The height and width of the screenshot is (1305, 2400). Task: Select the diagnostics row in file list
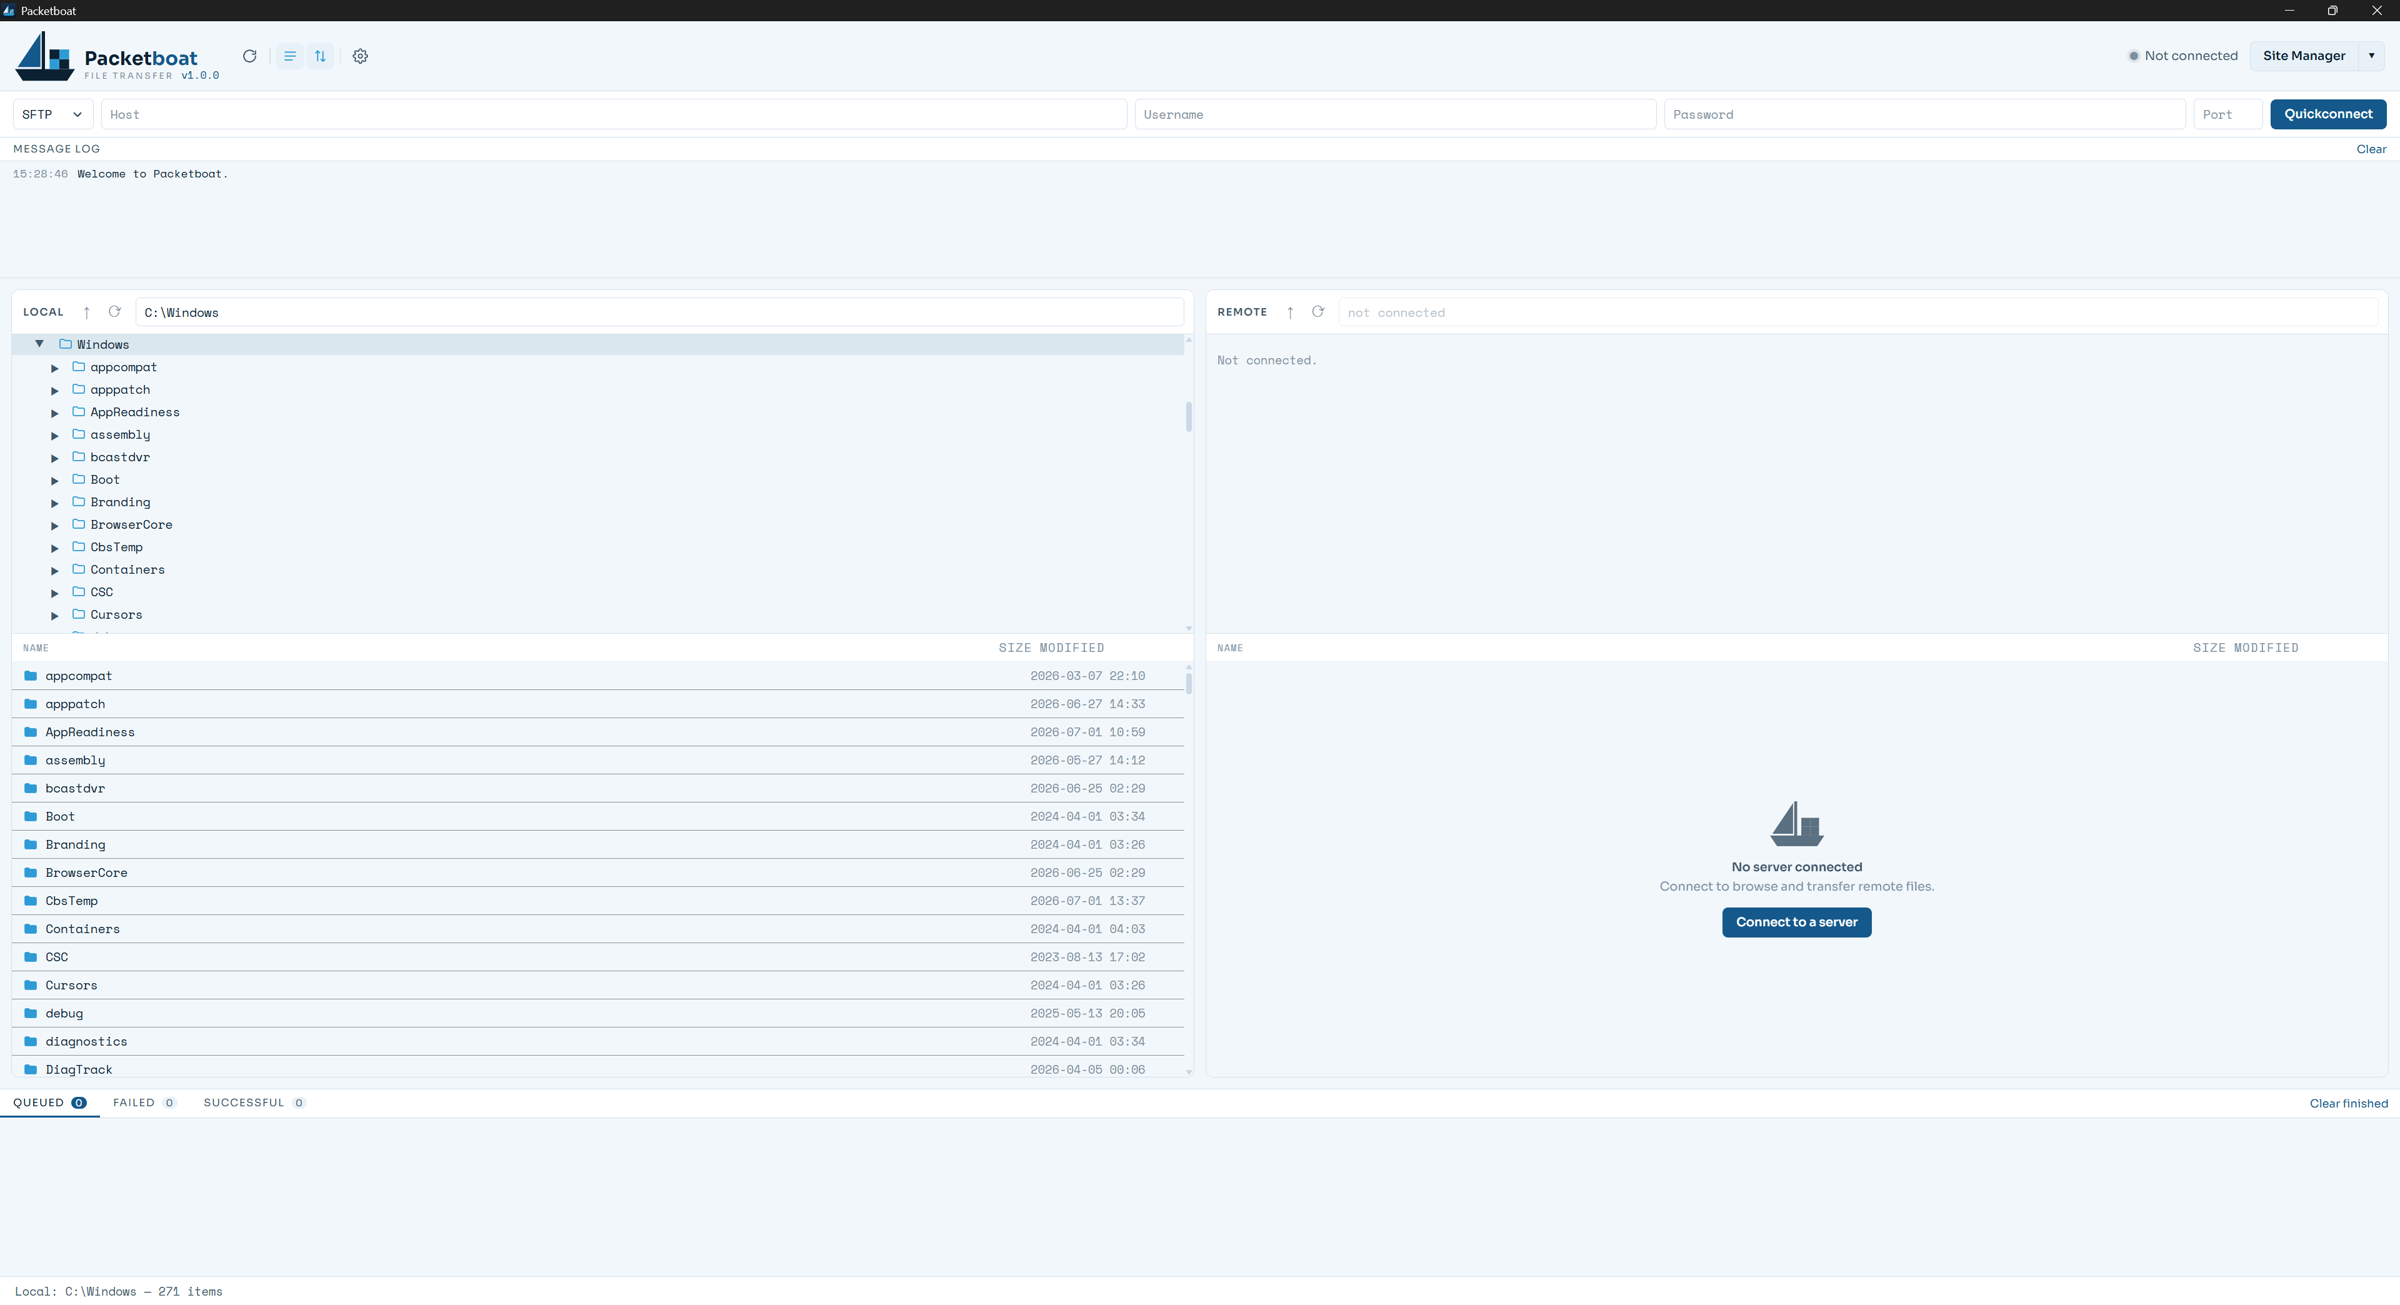pyautogui.click(x=598, y=1041)
